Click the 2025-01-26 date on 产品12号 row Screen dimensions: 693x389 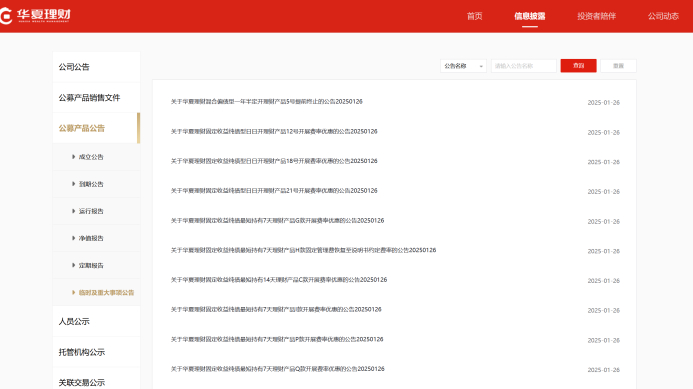point(604,132)
